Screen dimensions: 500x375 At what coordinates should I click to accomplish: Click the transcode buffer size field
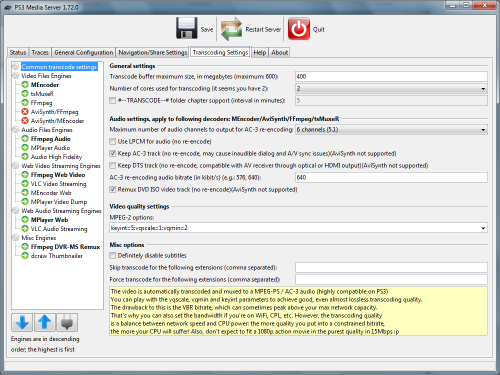point(391,76)
